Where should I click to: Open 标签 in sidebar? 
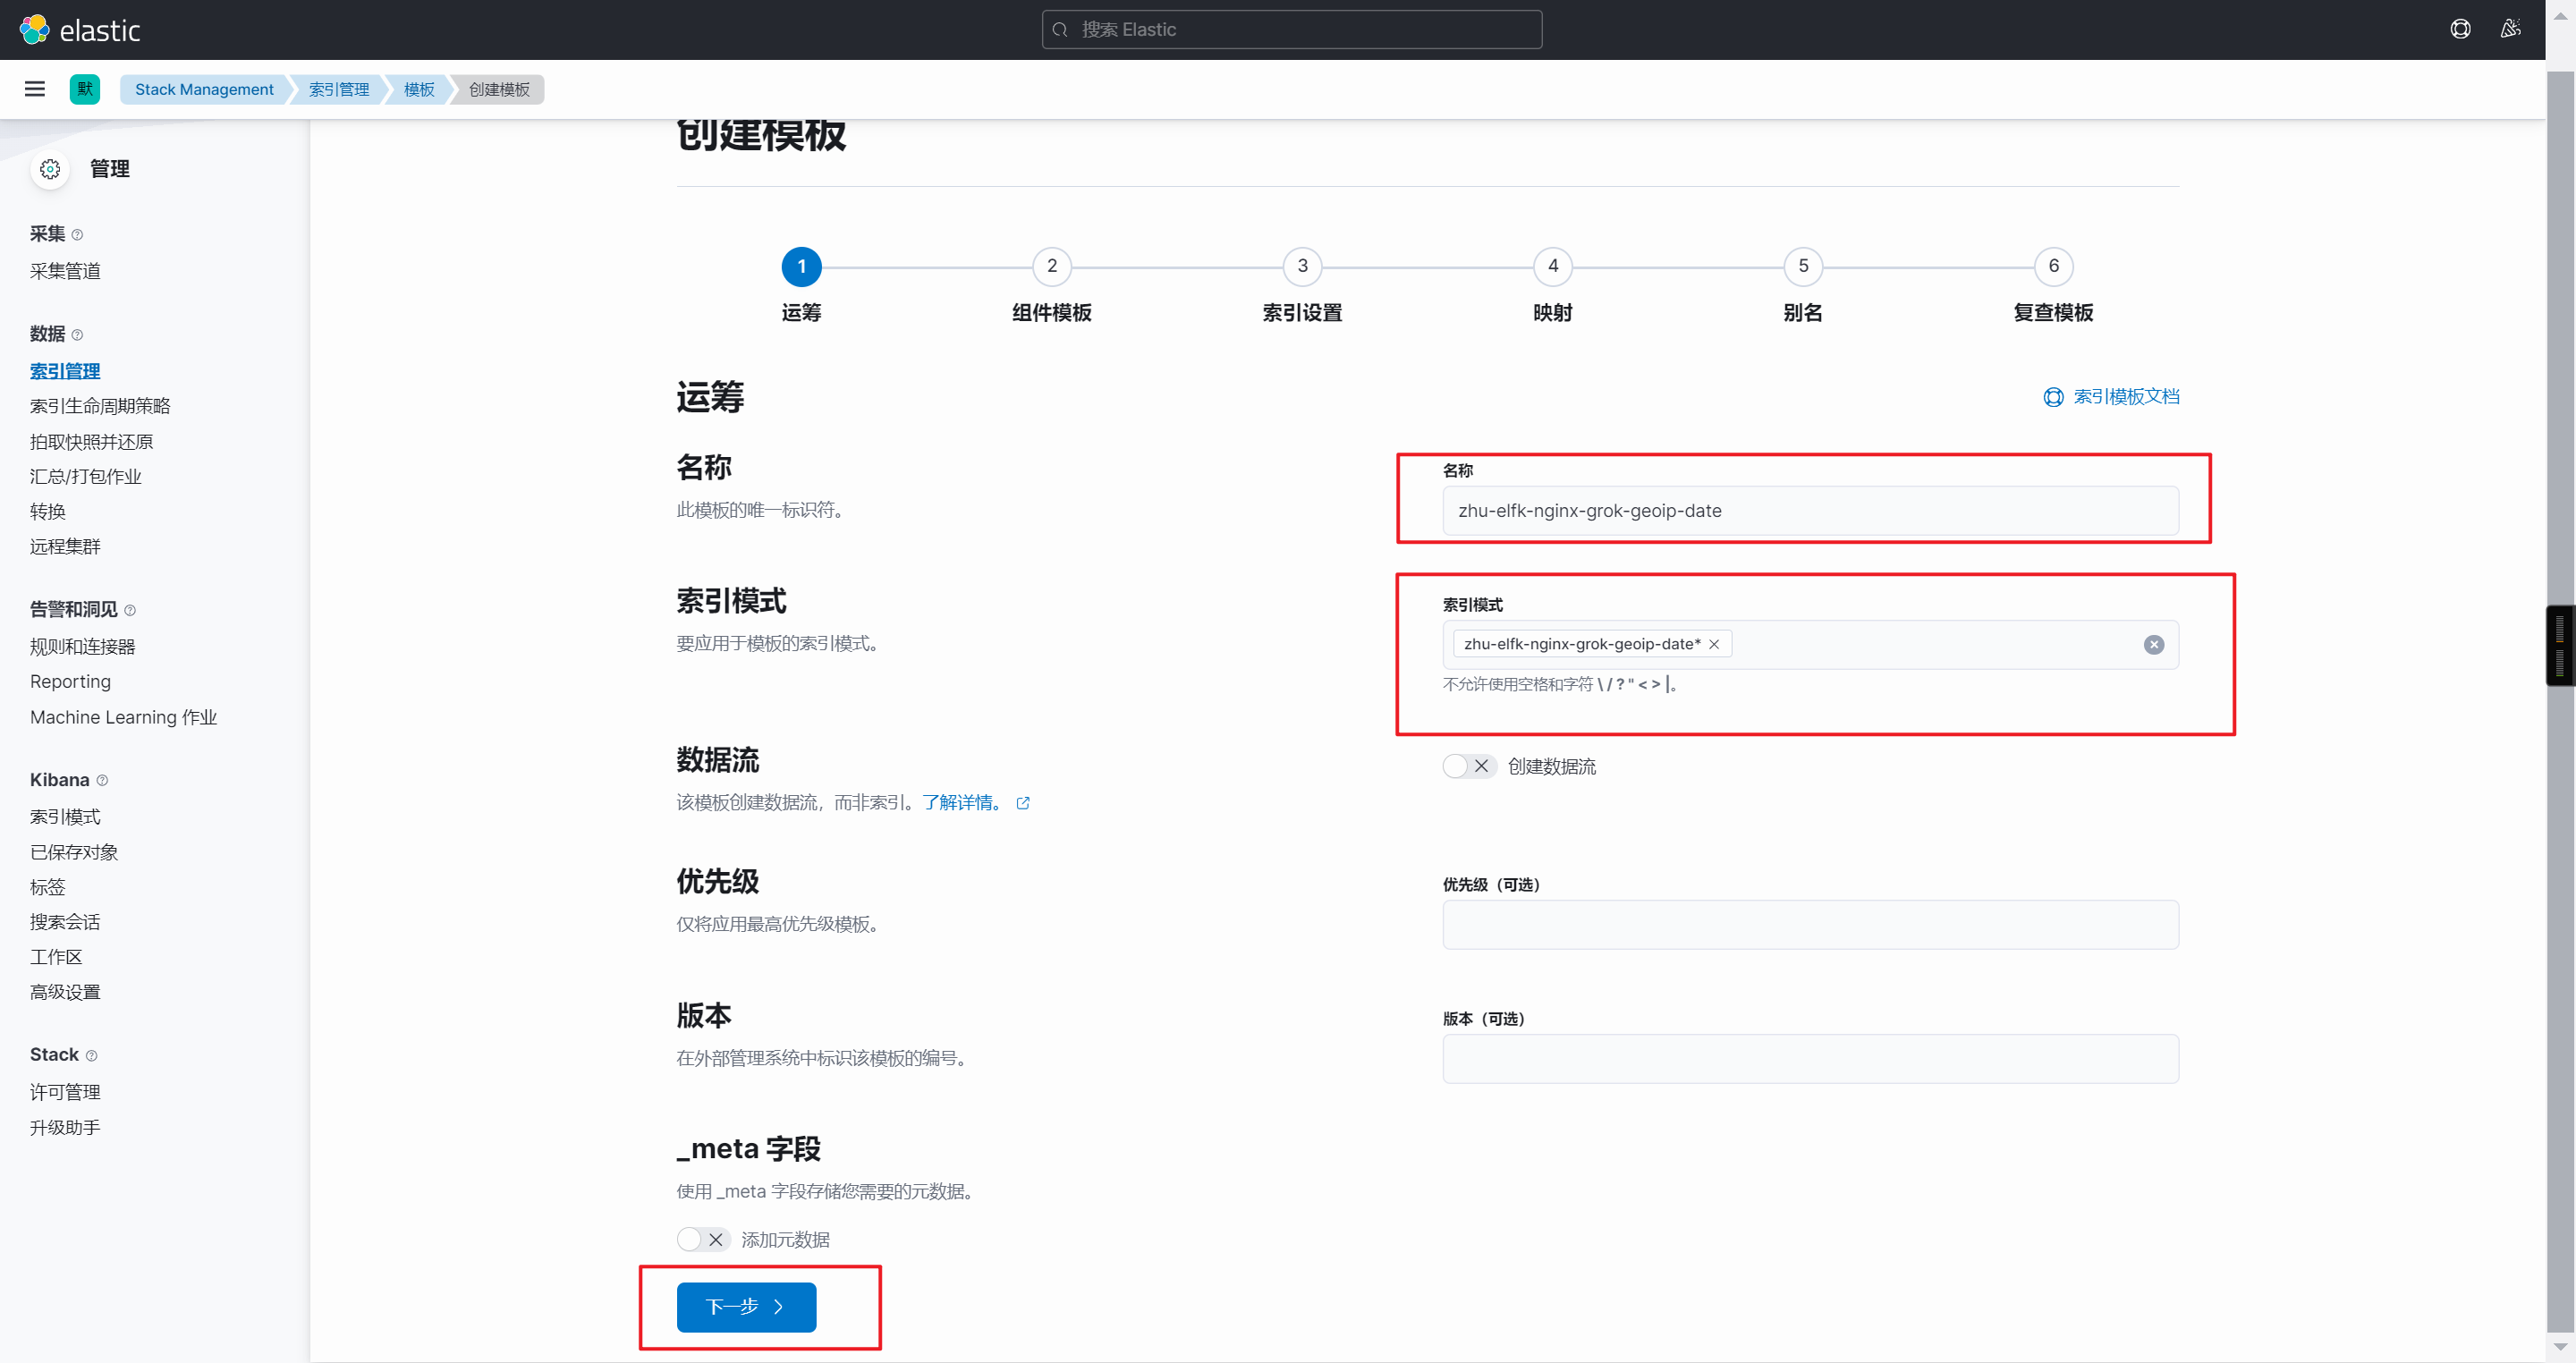[47, 887]
